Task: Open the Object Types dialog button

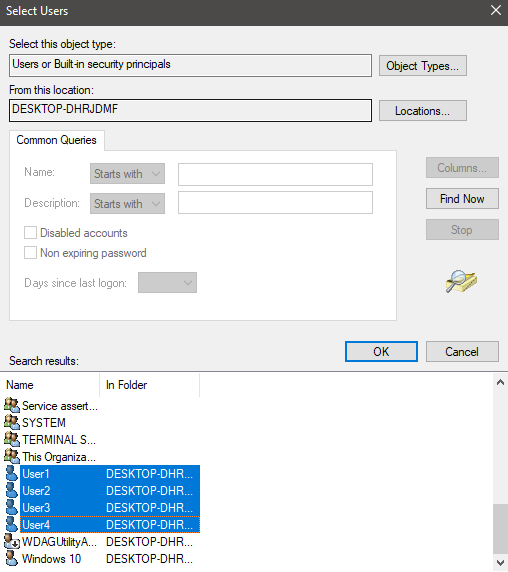Action: click(423, 66)
